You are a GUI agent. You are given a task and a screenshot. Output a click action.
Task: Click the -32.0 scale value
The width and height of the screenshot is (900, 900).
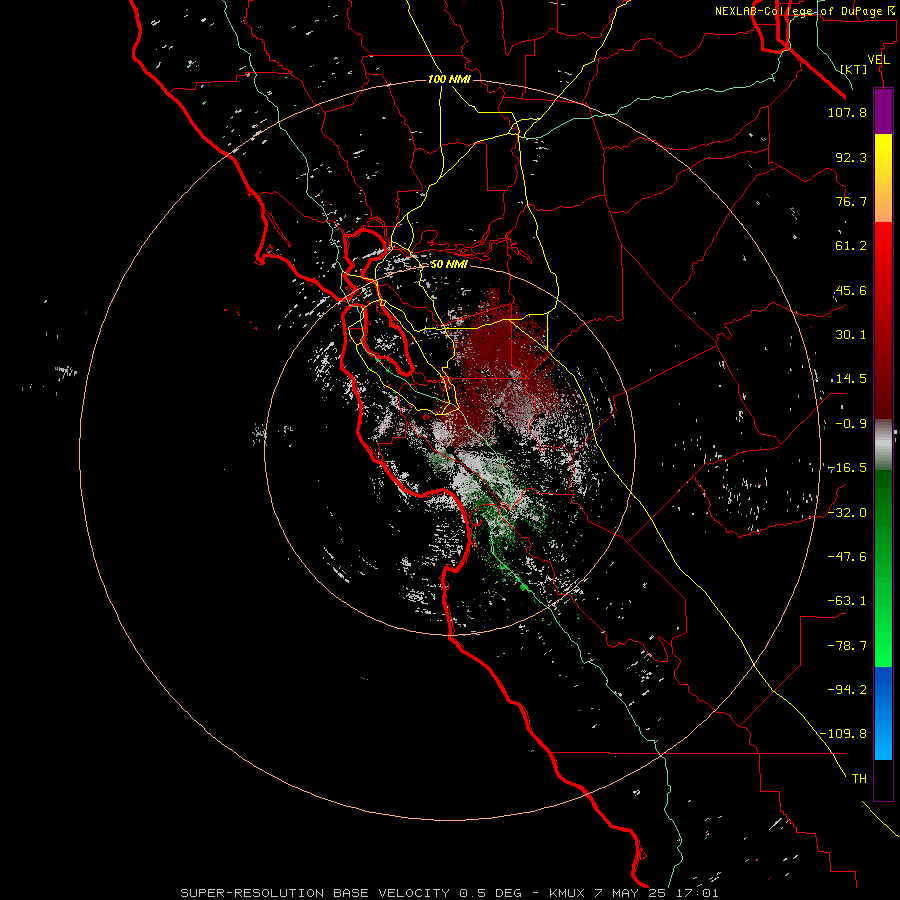(848, 513)
